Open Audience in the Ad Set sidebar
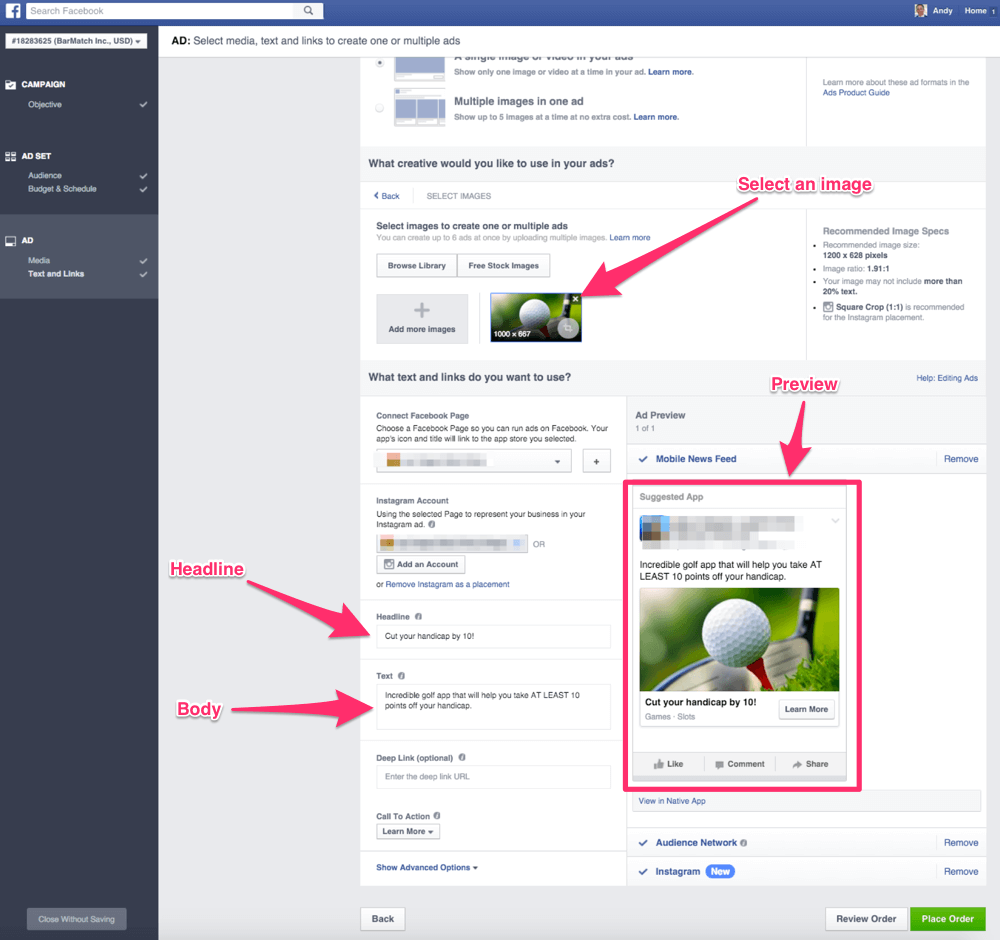The height and width of the screenshot is (940, 1000). [45, 176]
